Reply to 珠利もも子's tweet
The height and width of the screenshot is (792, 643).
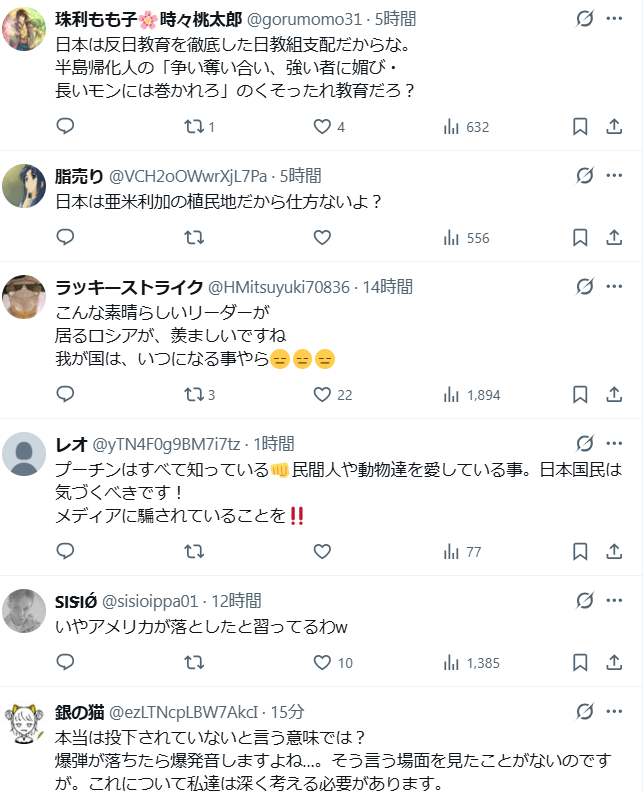coord(65,127)
